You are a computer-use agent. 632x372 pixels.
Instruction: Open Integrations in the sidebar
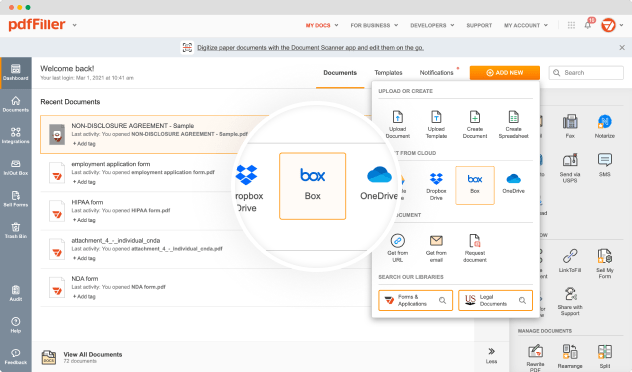16,136
